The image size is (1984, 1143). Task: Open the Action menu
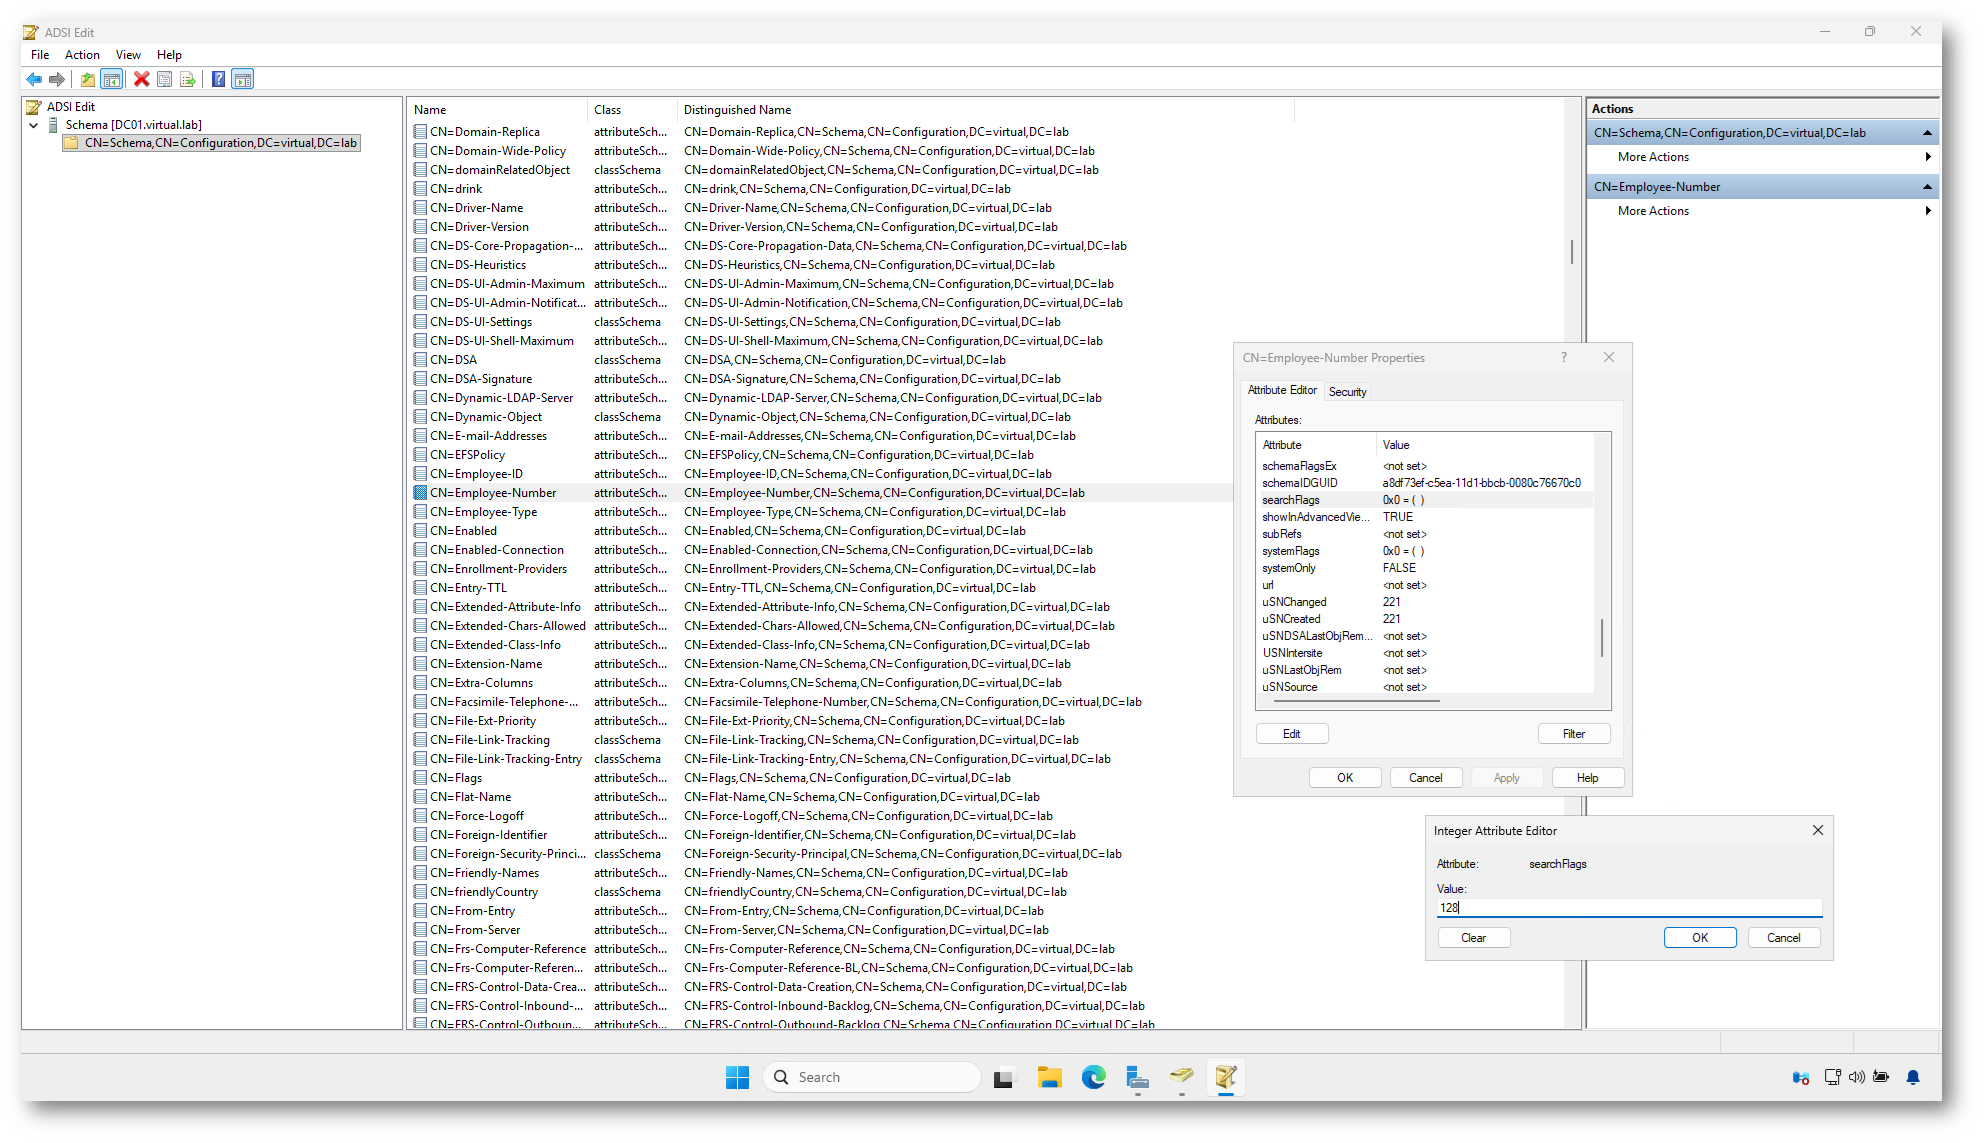point(82,55)
